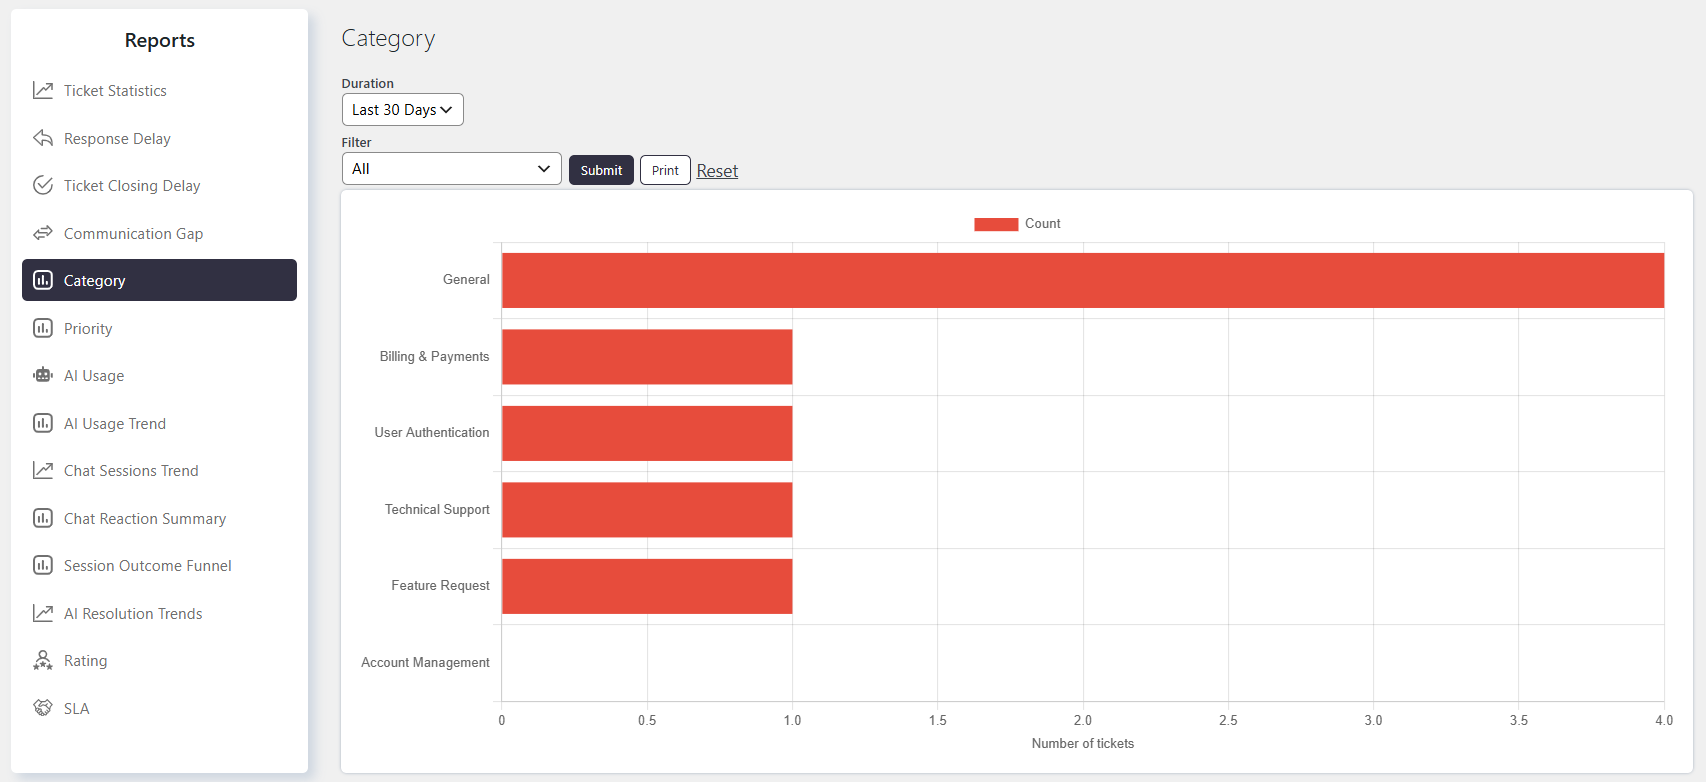This screenshot has width=1706, height=782.
Task: Click the Submit button
Action: [601, 170]
